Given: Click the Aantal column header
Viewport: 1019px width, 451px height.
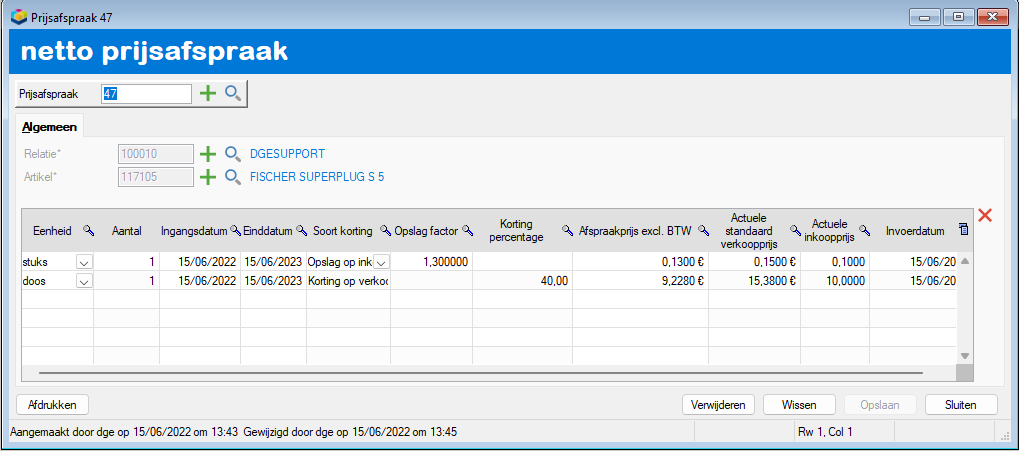Looking at the screenshot, I should coord(127,230).
